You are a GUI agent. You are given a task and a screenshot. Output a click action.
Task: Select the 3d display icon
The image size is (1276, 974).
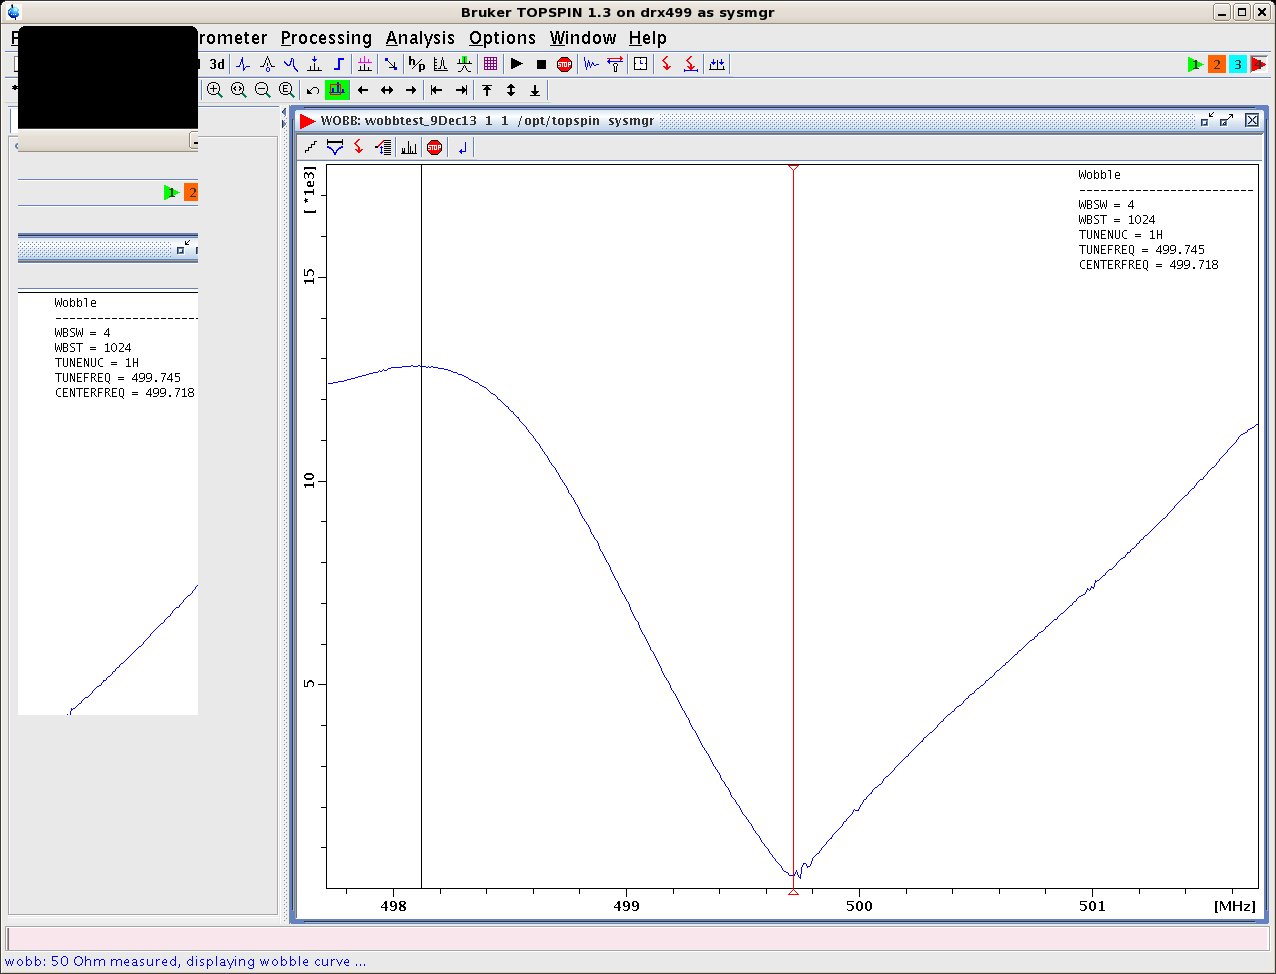[x=217, y=63]
